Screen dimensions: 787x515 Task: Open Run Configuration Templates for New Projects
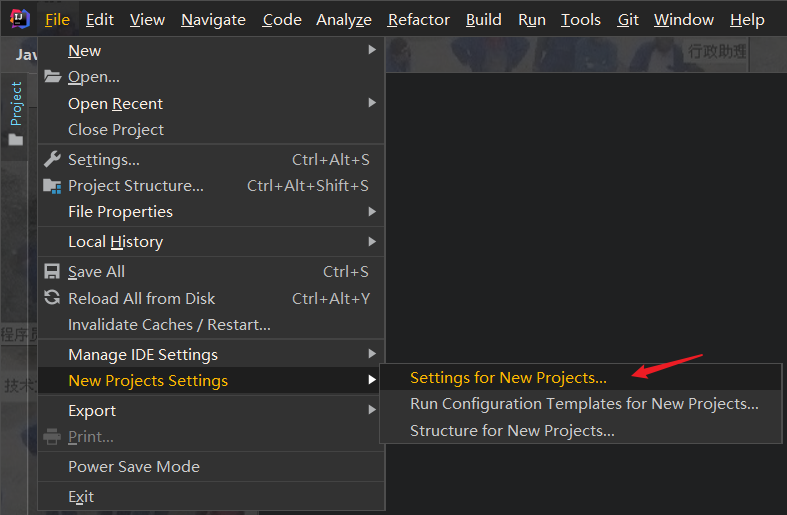[584, 404]
